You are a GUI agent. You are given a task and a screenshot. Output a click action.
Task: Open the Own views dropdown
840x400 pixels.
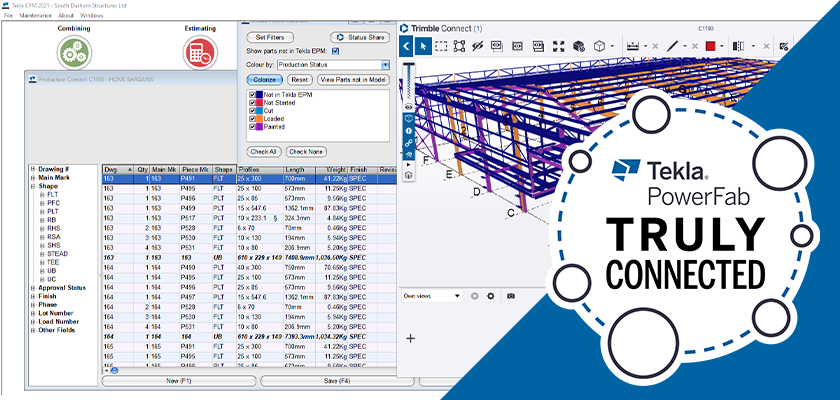coord(432,296)
